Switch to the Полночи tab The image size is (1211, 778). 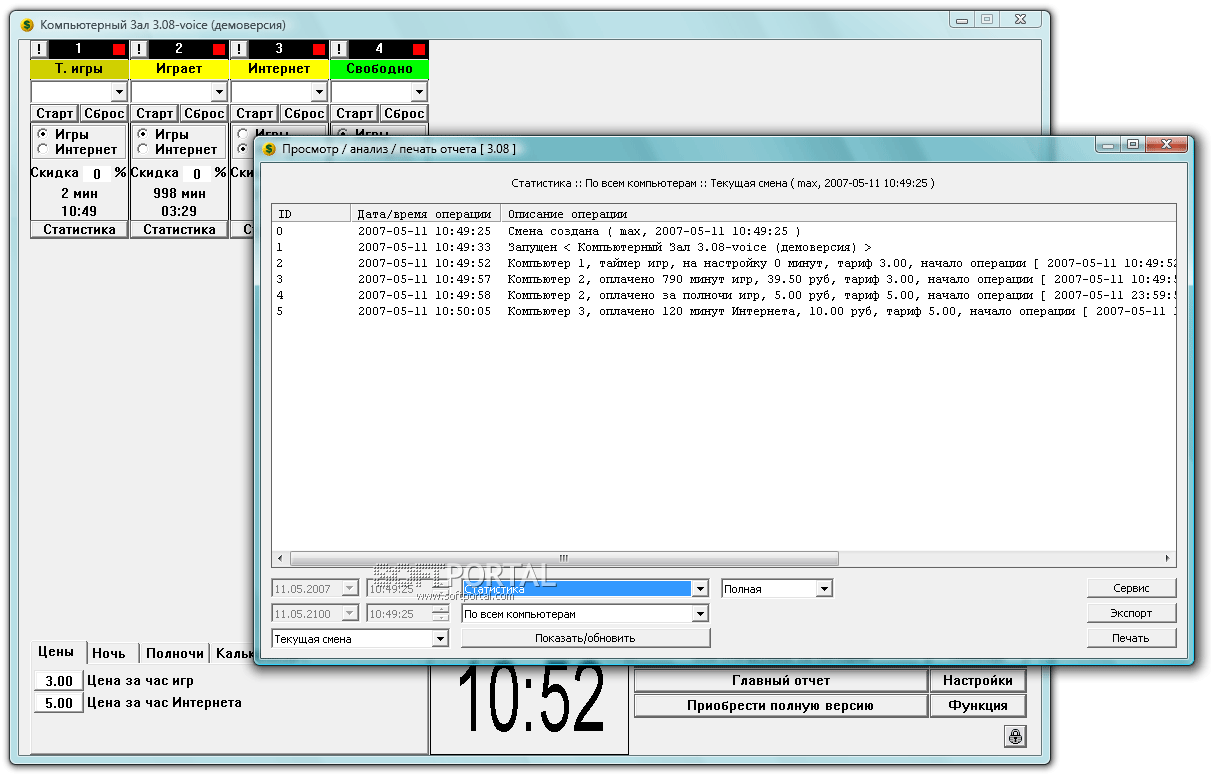point(174,653)
